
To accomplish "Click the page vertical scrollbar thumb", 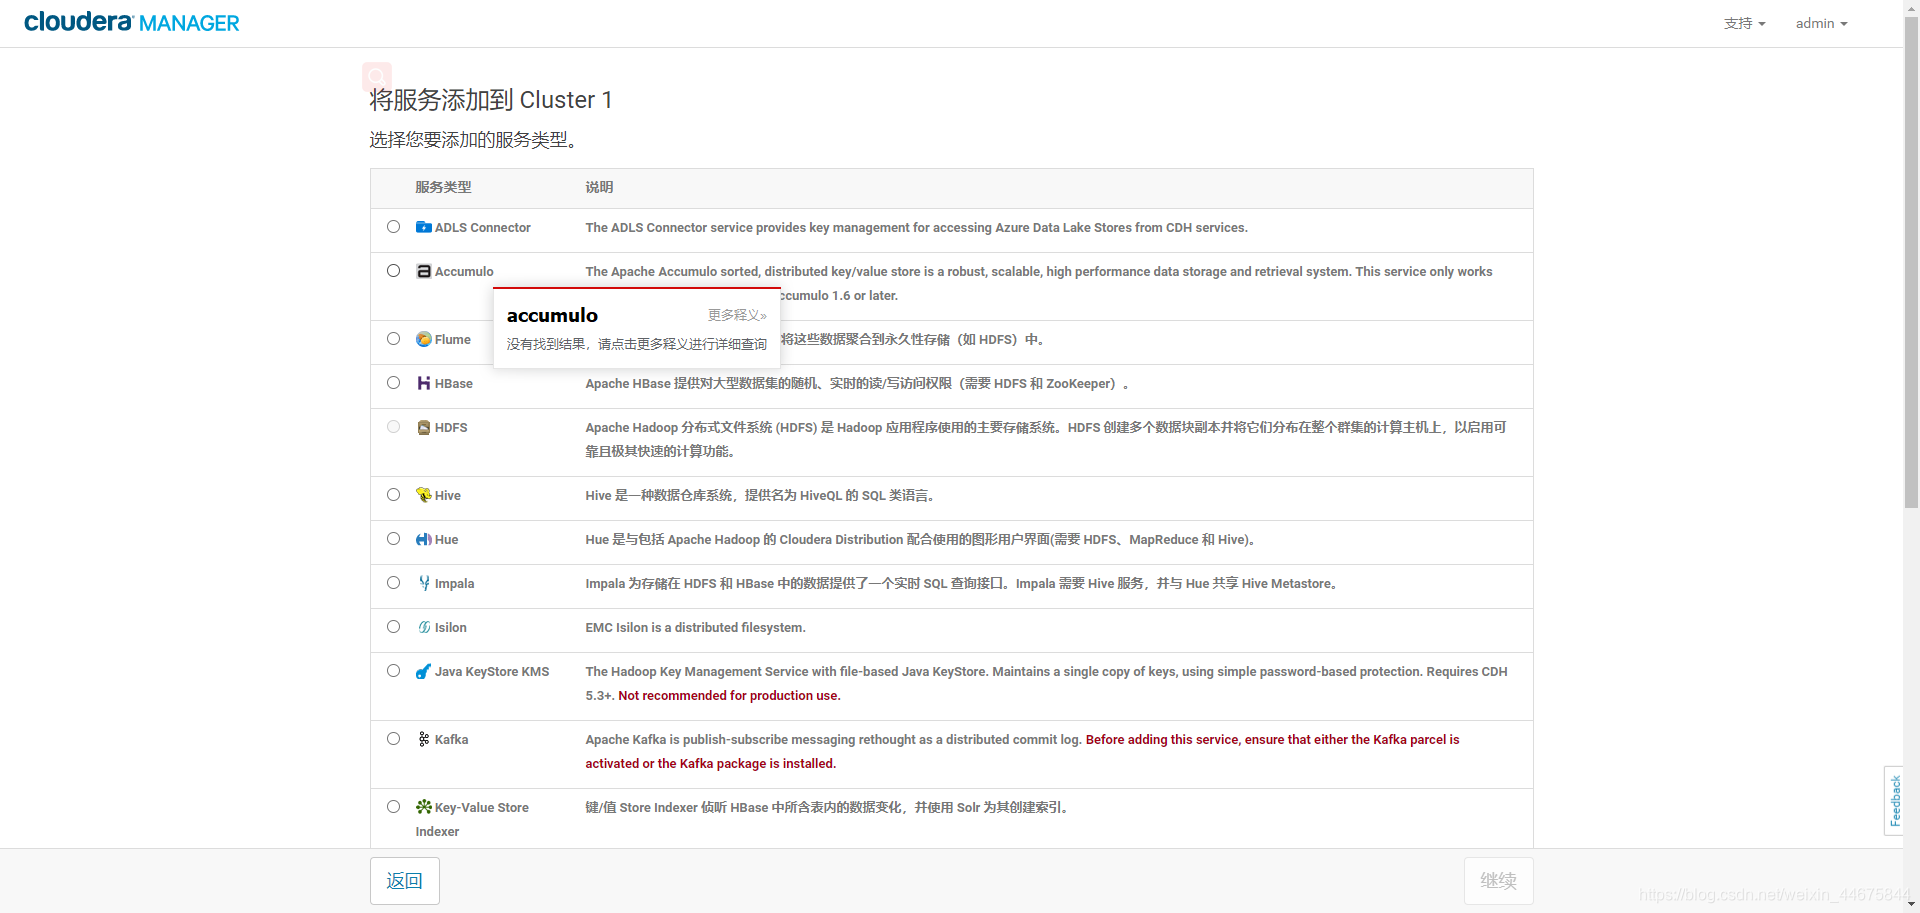I will click(x=1911, y=262).
